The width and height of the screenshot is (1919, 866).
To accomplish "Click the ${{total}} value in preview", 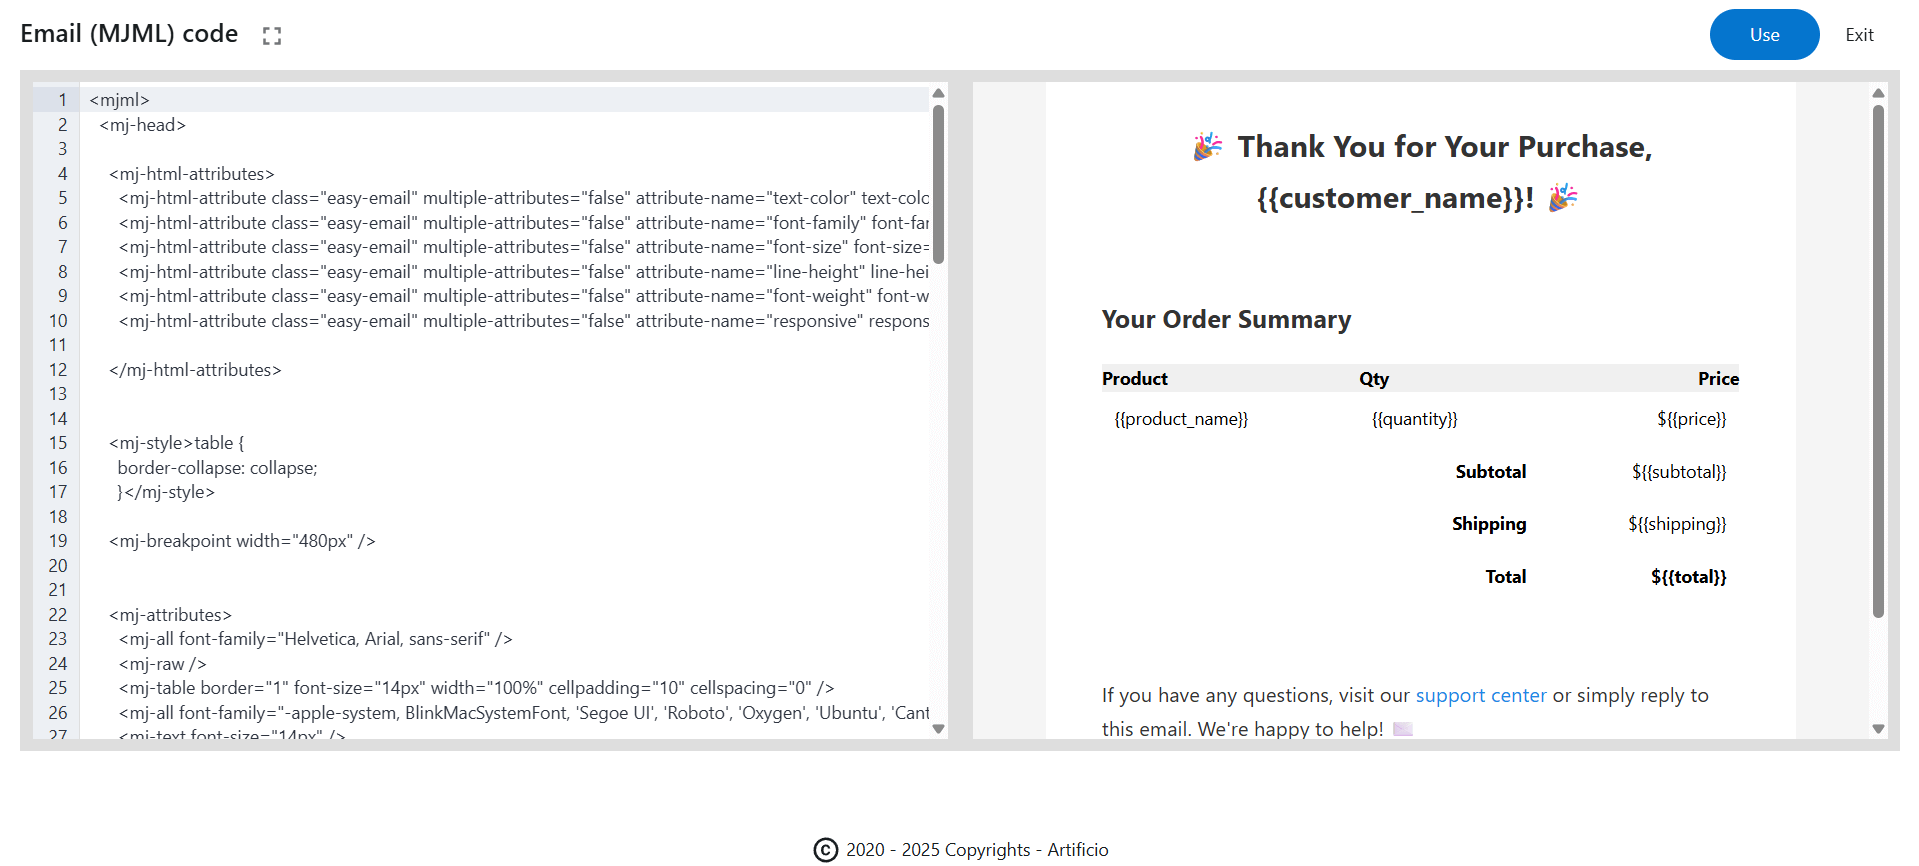I will pyautogui.click(x=1687, y=577).
